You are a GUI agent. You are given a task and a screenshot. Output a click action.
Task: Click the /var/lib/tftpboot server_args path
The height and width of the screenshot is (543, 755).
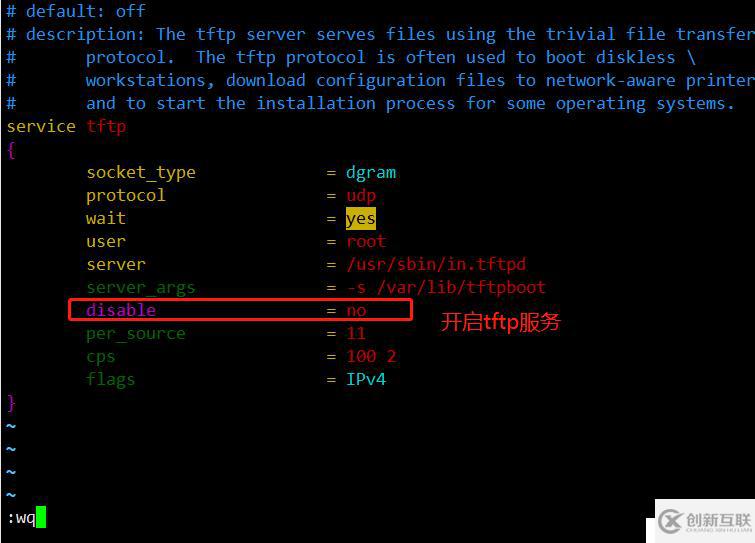click(461, 287)
